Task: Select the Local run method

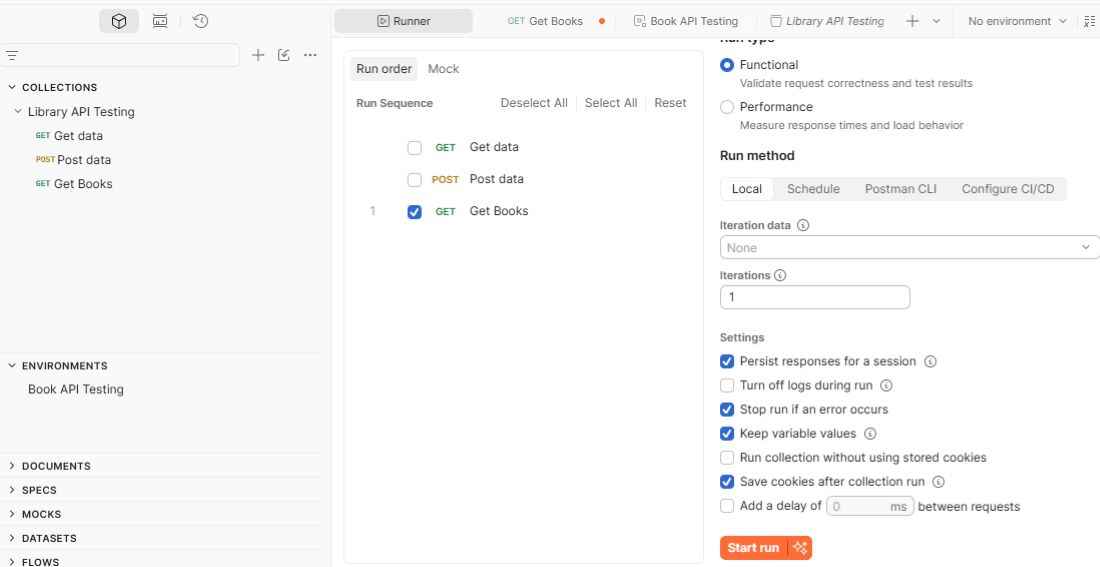Action: point(746,189)
